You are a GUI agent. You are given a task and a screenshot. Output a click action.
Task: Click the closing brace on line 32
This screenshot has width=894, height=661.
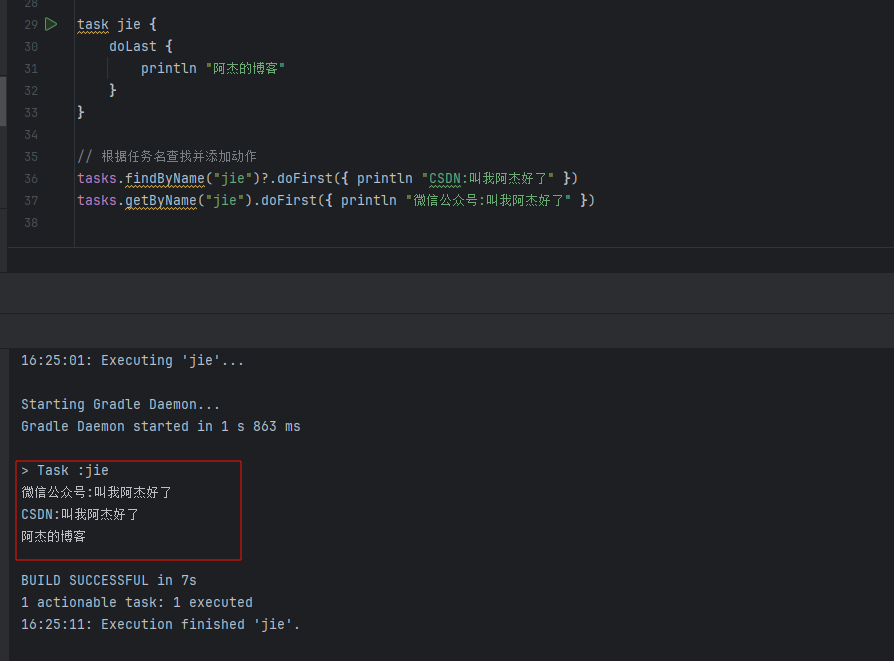(113, 90)
